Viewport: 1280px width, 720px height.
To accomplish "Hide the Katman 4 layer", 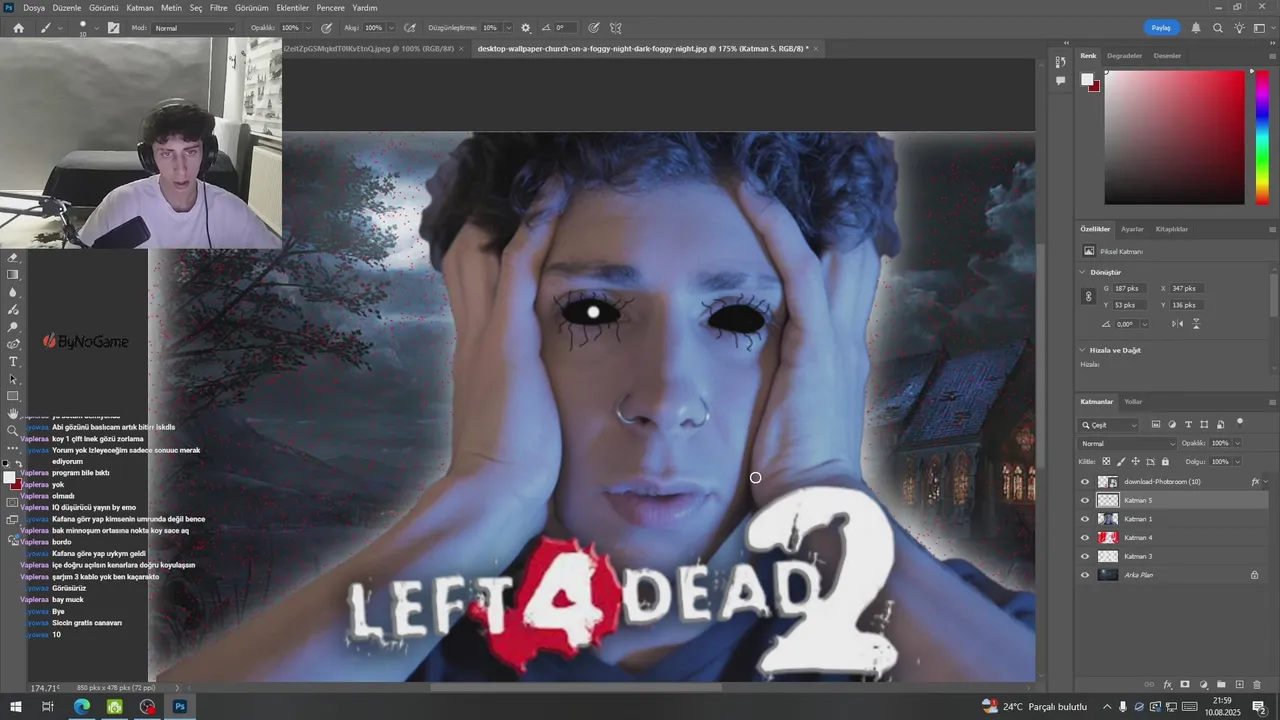I will pos(1085,537).
